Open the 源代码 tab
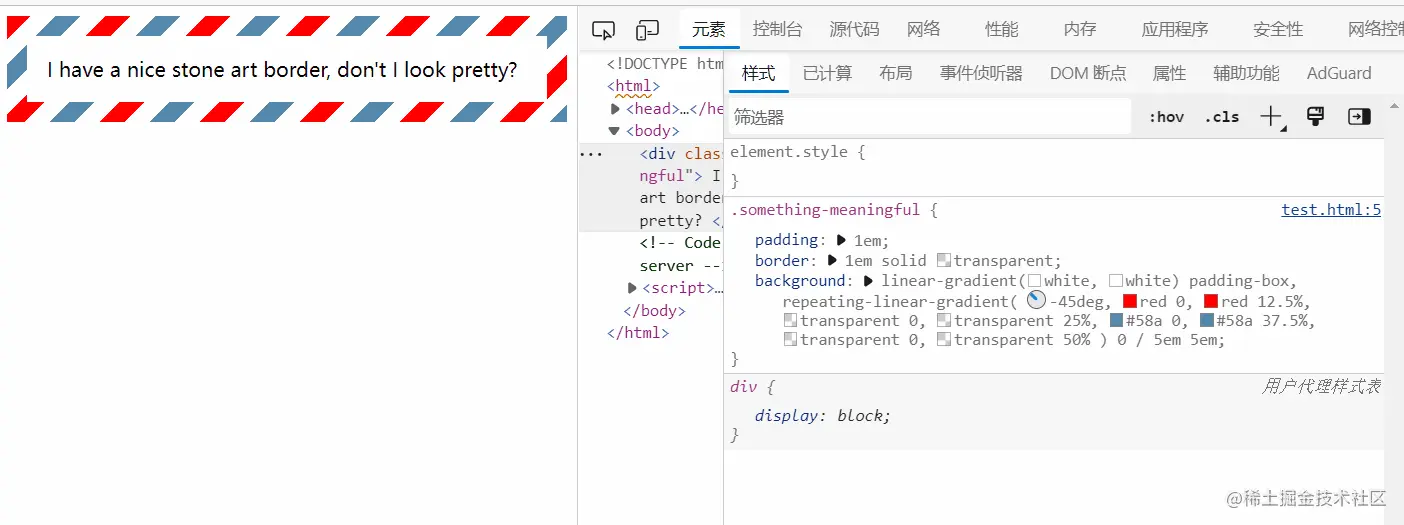 pos(854,30)
